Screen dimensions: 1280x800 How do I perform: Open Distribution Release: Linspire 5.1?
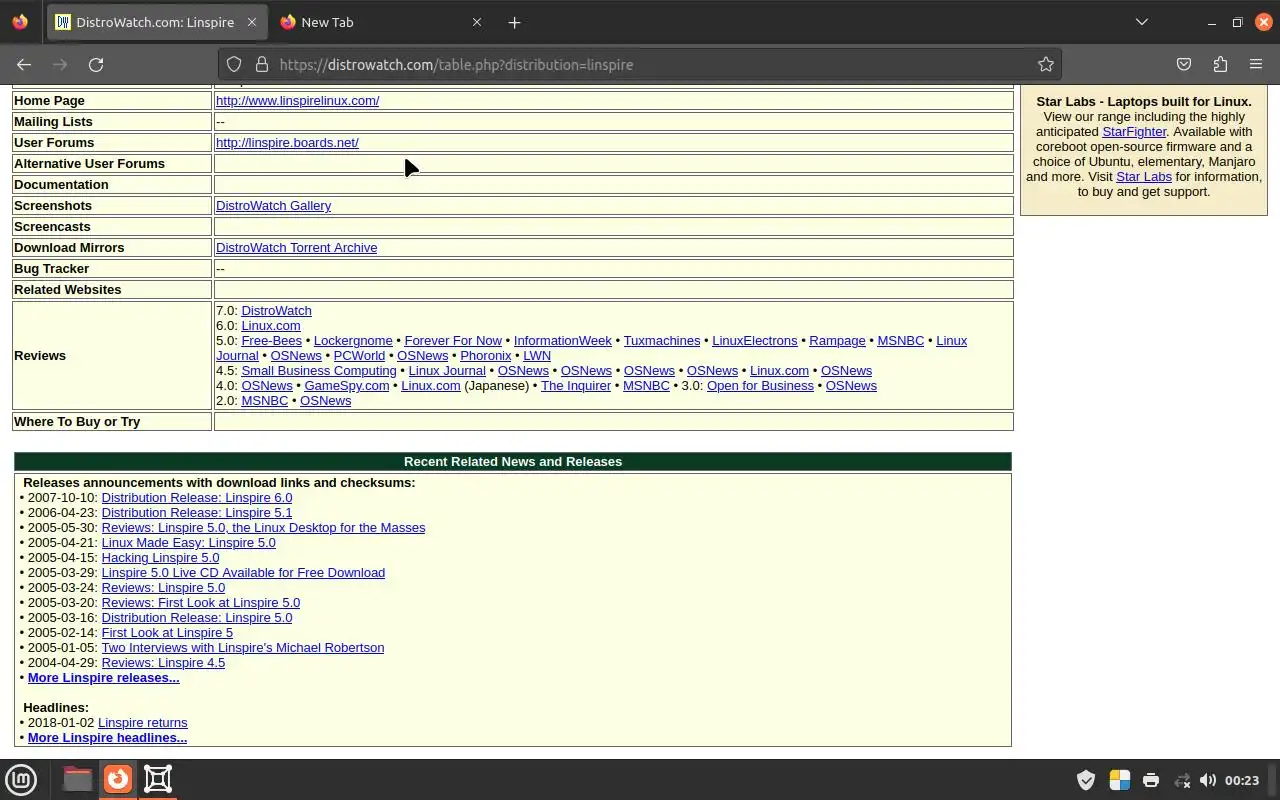[197, 513]
